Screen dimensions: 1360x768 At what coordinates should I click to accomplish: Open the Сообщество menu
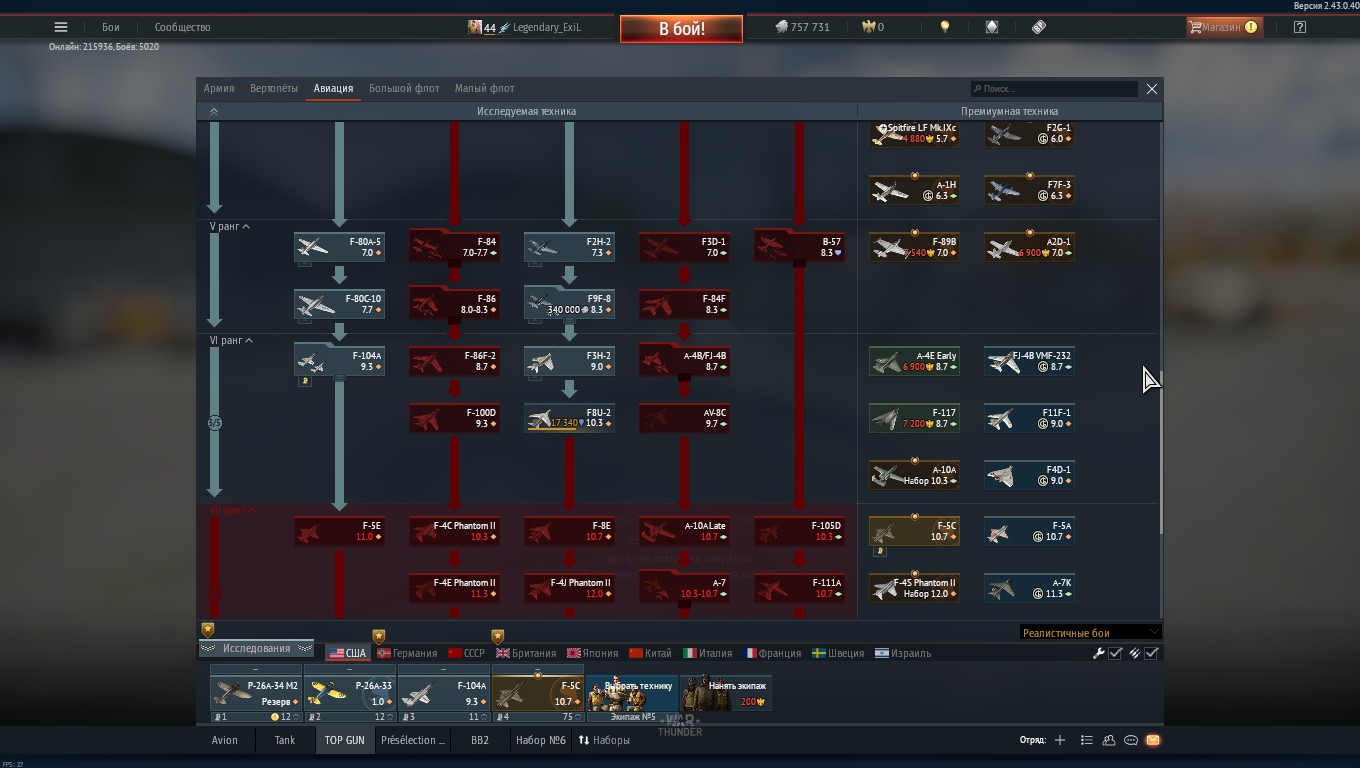[x=182, y=27]
